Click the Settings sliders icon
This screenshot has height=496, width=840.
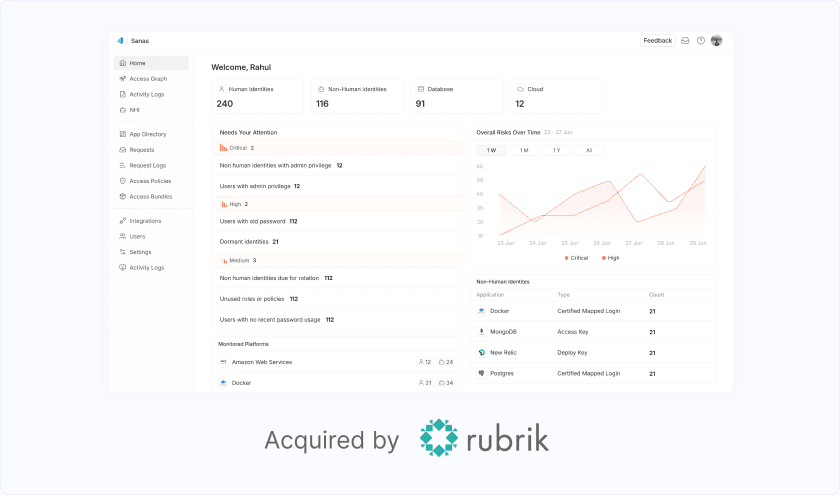click(x=123, y=252)
